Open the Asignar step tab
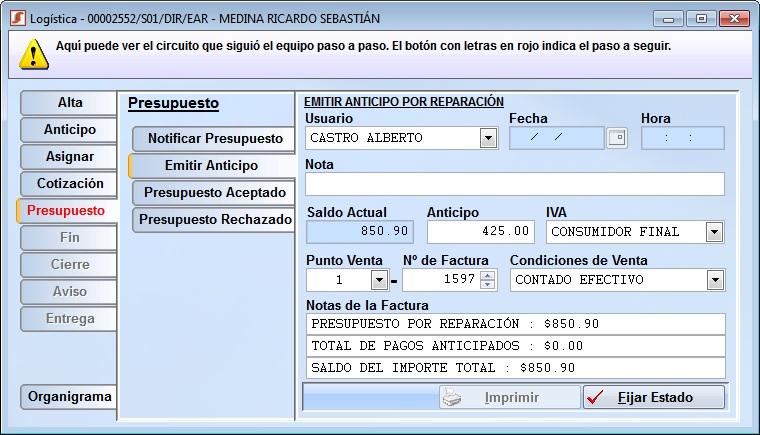The image size is (760, 435). tap(70, 157)
